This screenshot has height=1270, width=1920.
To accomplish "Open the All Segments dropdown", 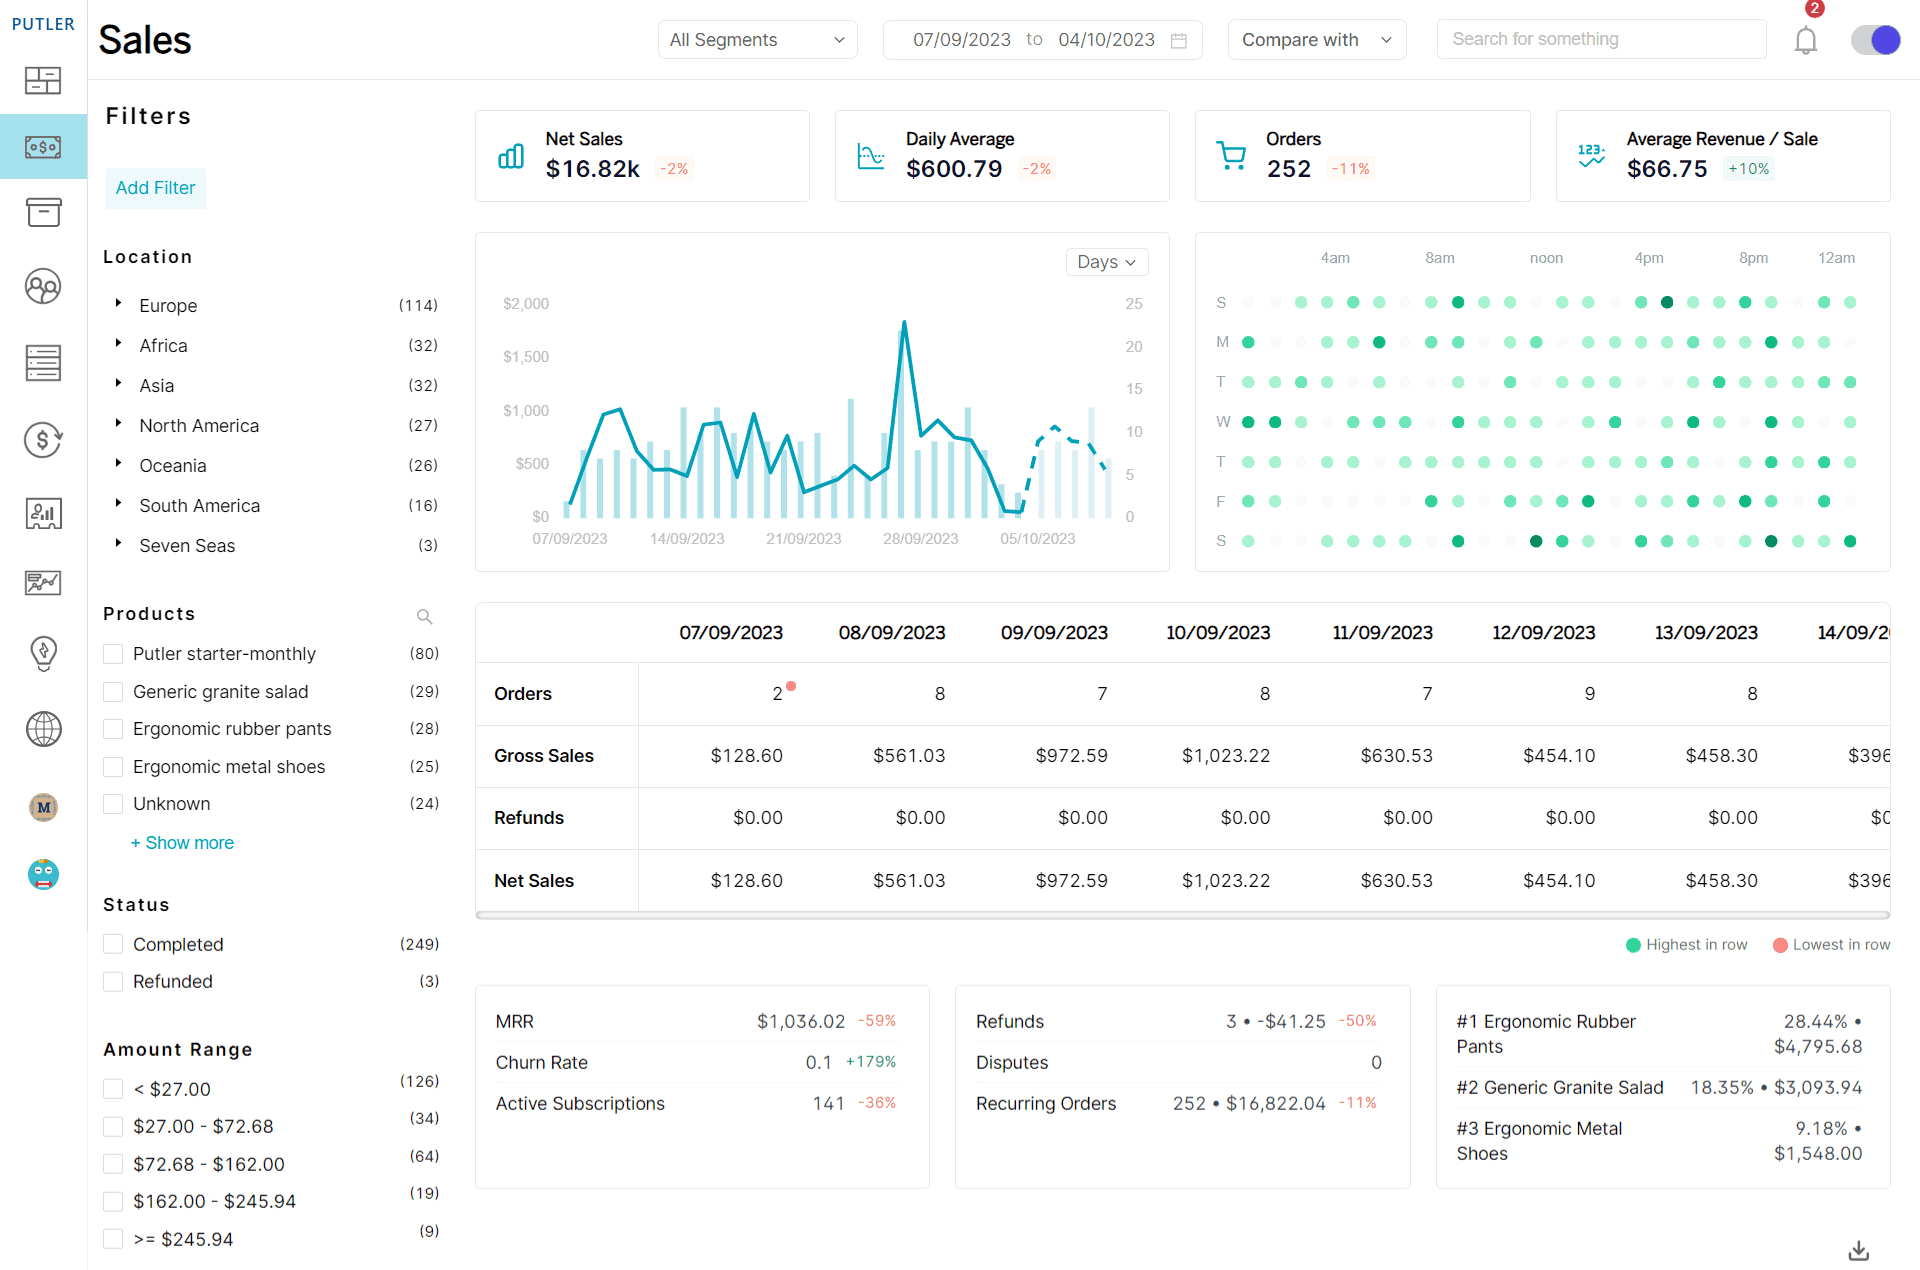I will pyautogui.click(x=757, y=38).
